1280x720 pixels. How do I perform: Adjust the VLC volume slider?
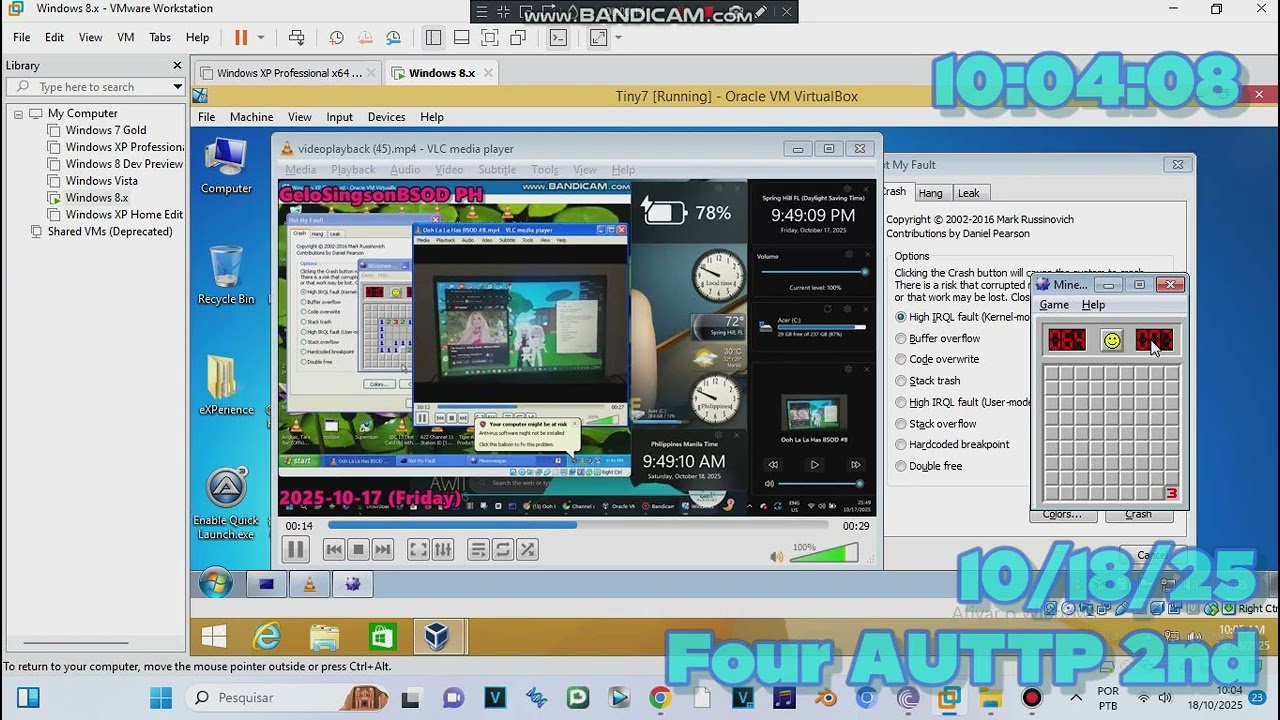pos(824,554)
